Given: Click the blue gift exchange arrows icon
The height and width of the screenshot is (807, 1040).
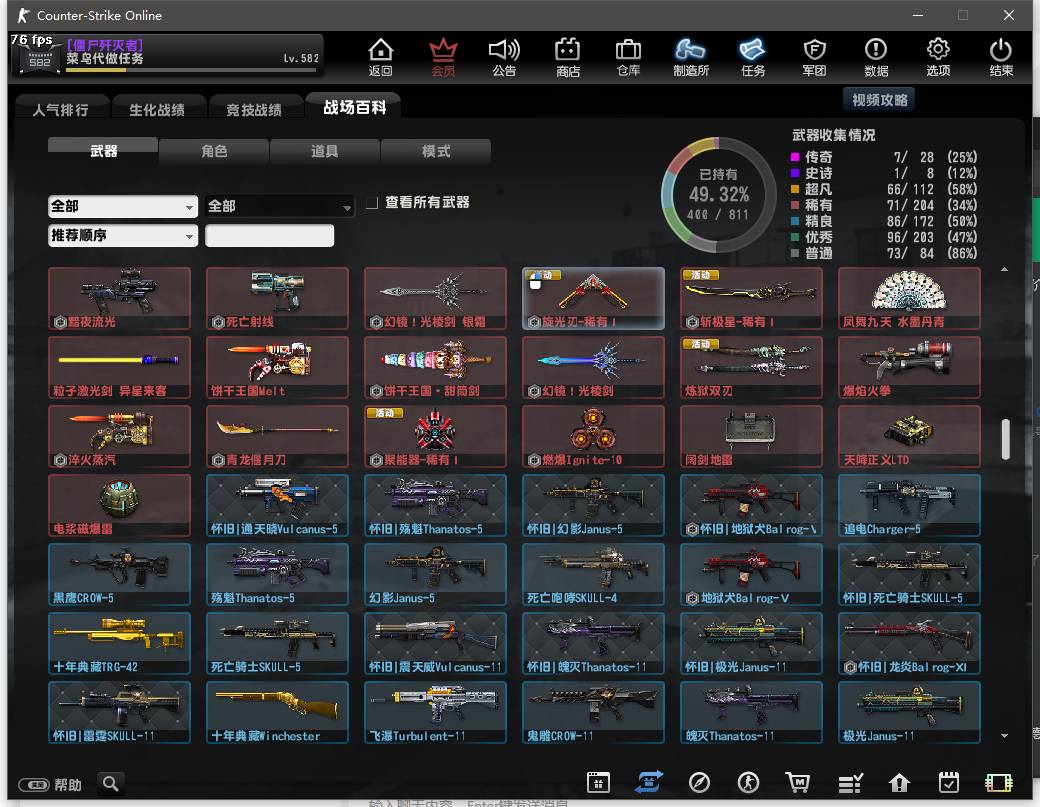Looking at the screenshot, I should click(649, 782).
